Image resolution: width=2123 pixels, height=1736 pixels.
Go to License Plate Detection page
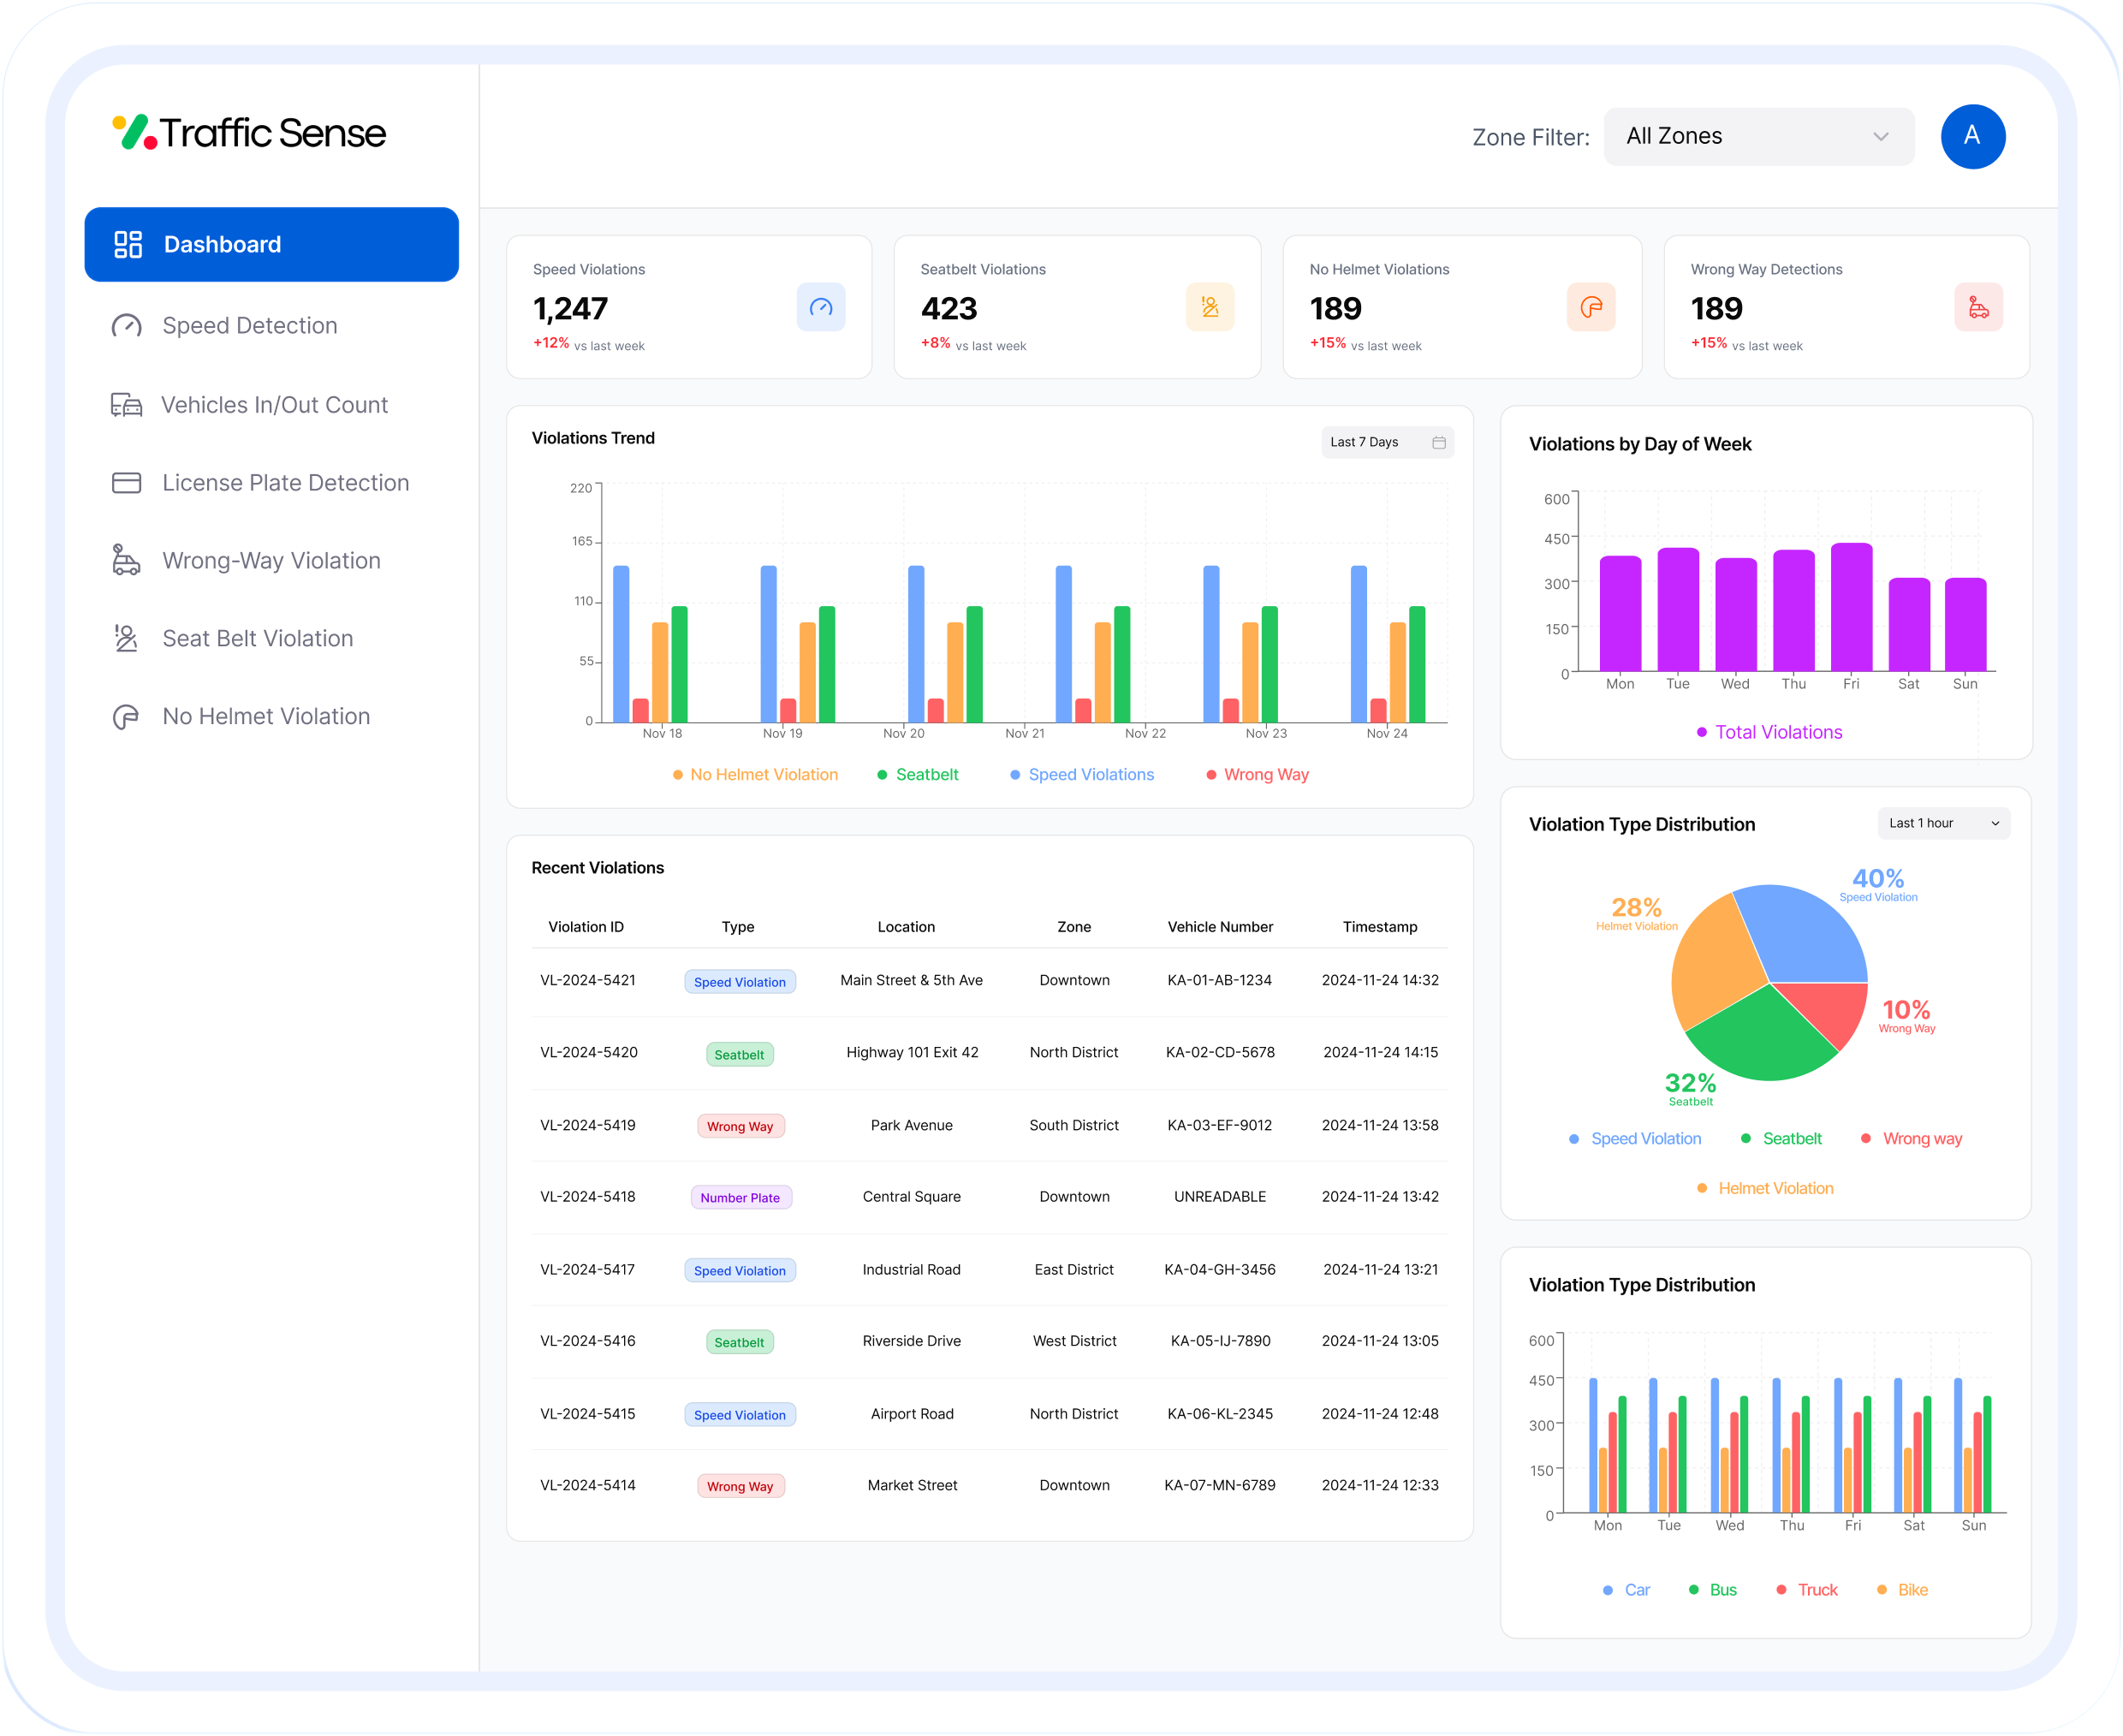pos(285,483)
